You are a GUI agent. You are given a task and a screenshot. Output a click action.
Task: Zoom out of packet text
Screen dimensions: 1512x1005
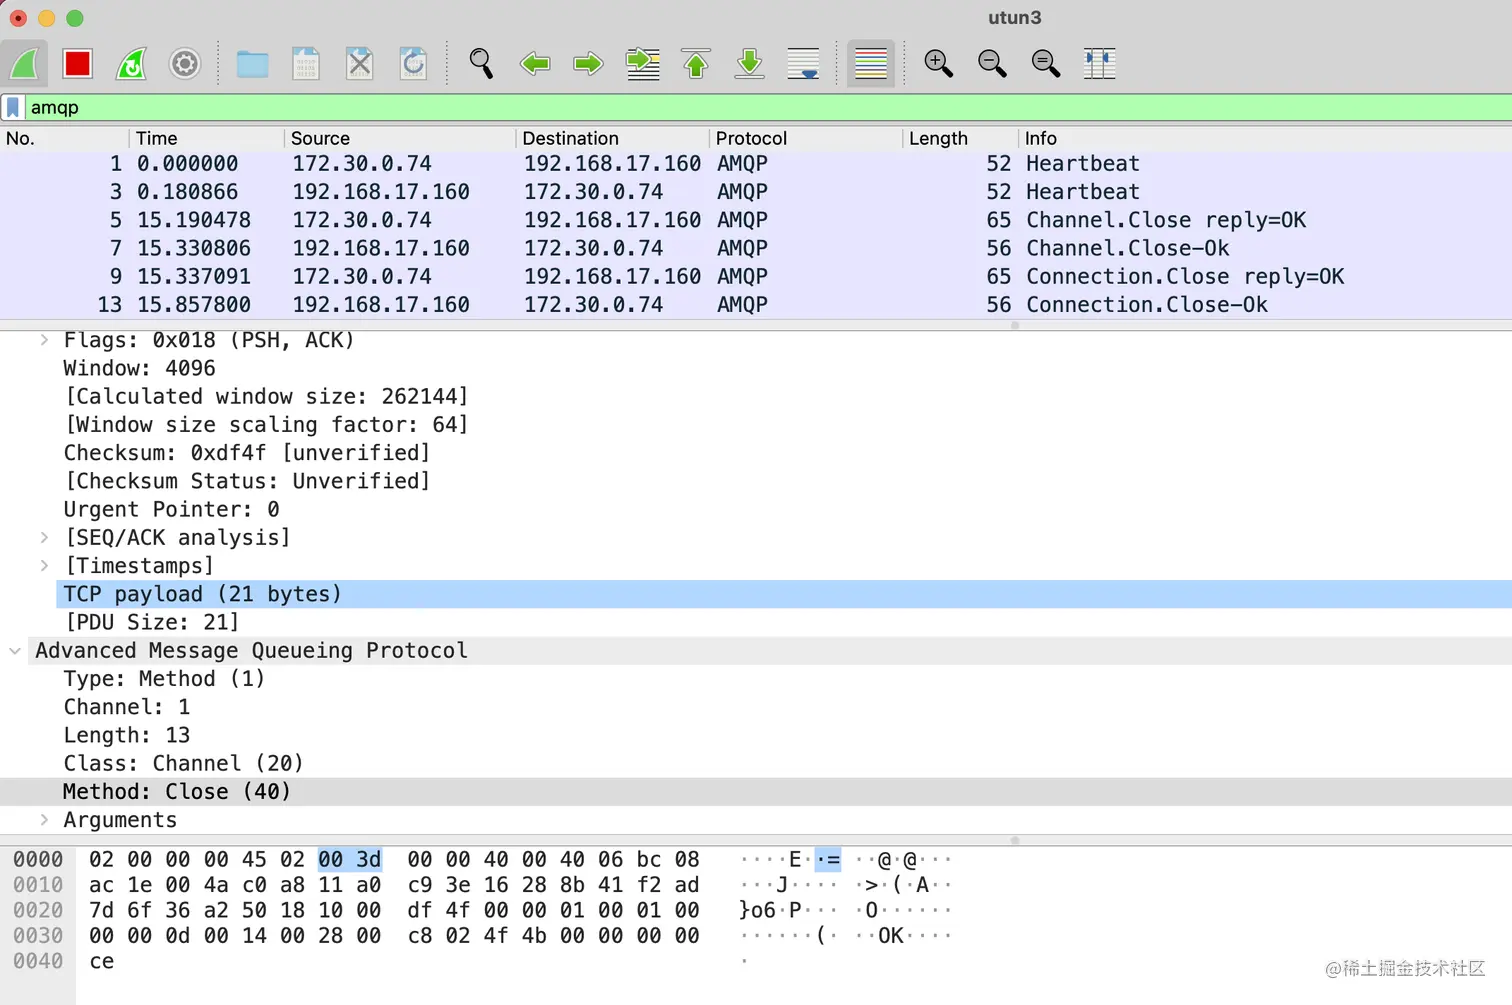(992, 64)
